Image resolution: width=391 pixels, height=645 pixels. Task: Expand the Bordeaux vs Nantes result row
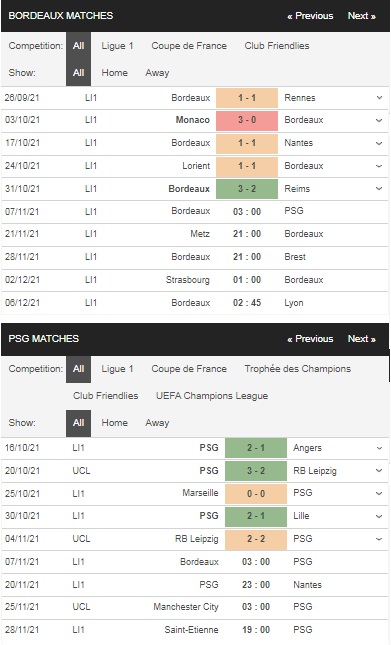click(379, 143)
